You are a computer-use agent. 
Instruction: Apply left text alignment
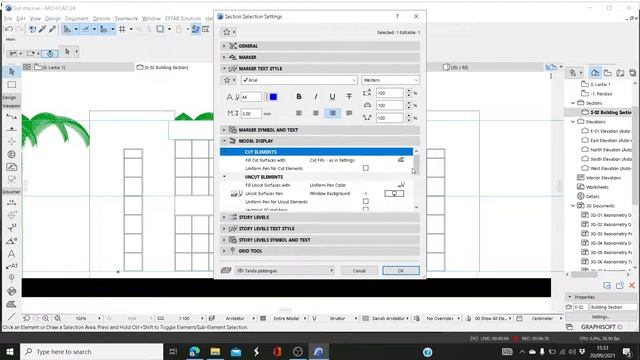point(299,113)
